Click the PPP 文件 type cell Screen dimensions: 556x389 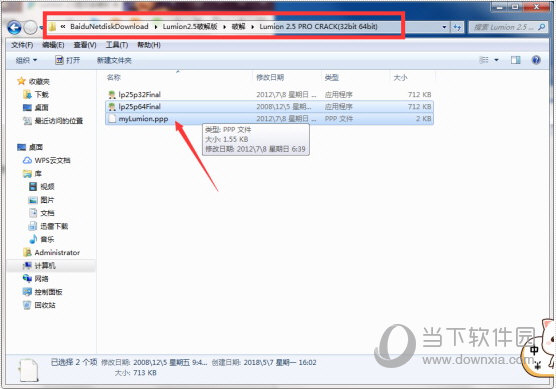339,118
